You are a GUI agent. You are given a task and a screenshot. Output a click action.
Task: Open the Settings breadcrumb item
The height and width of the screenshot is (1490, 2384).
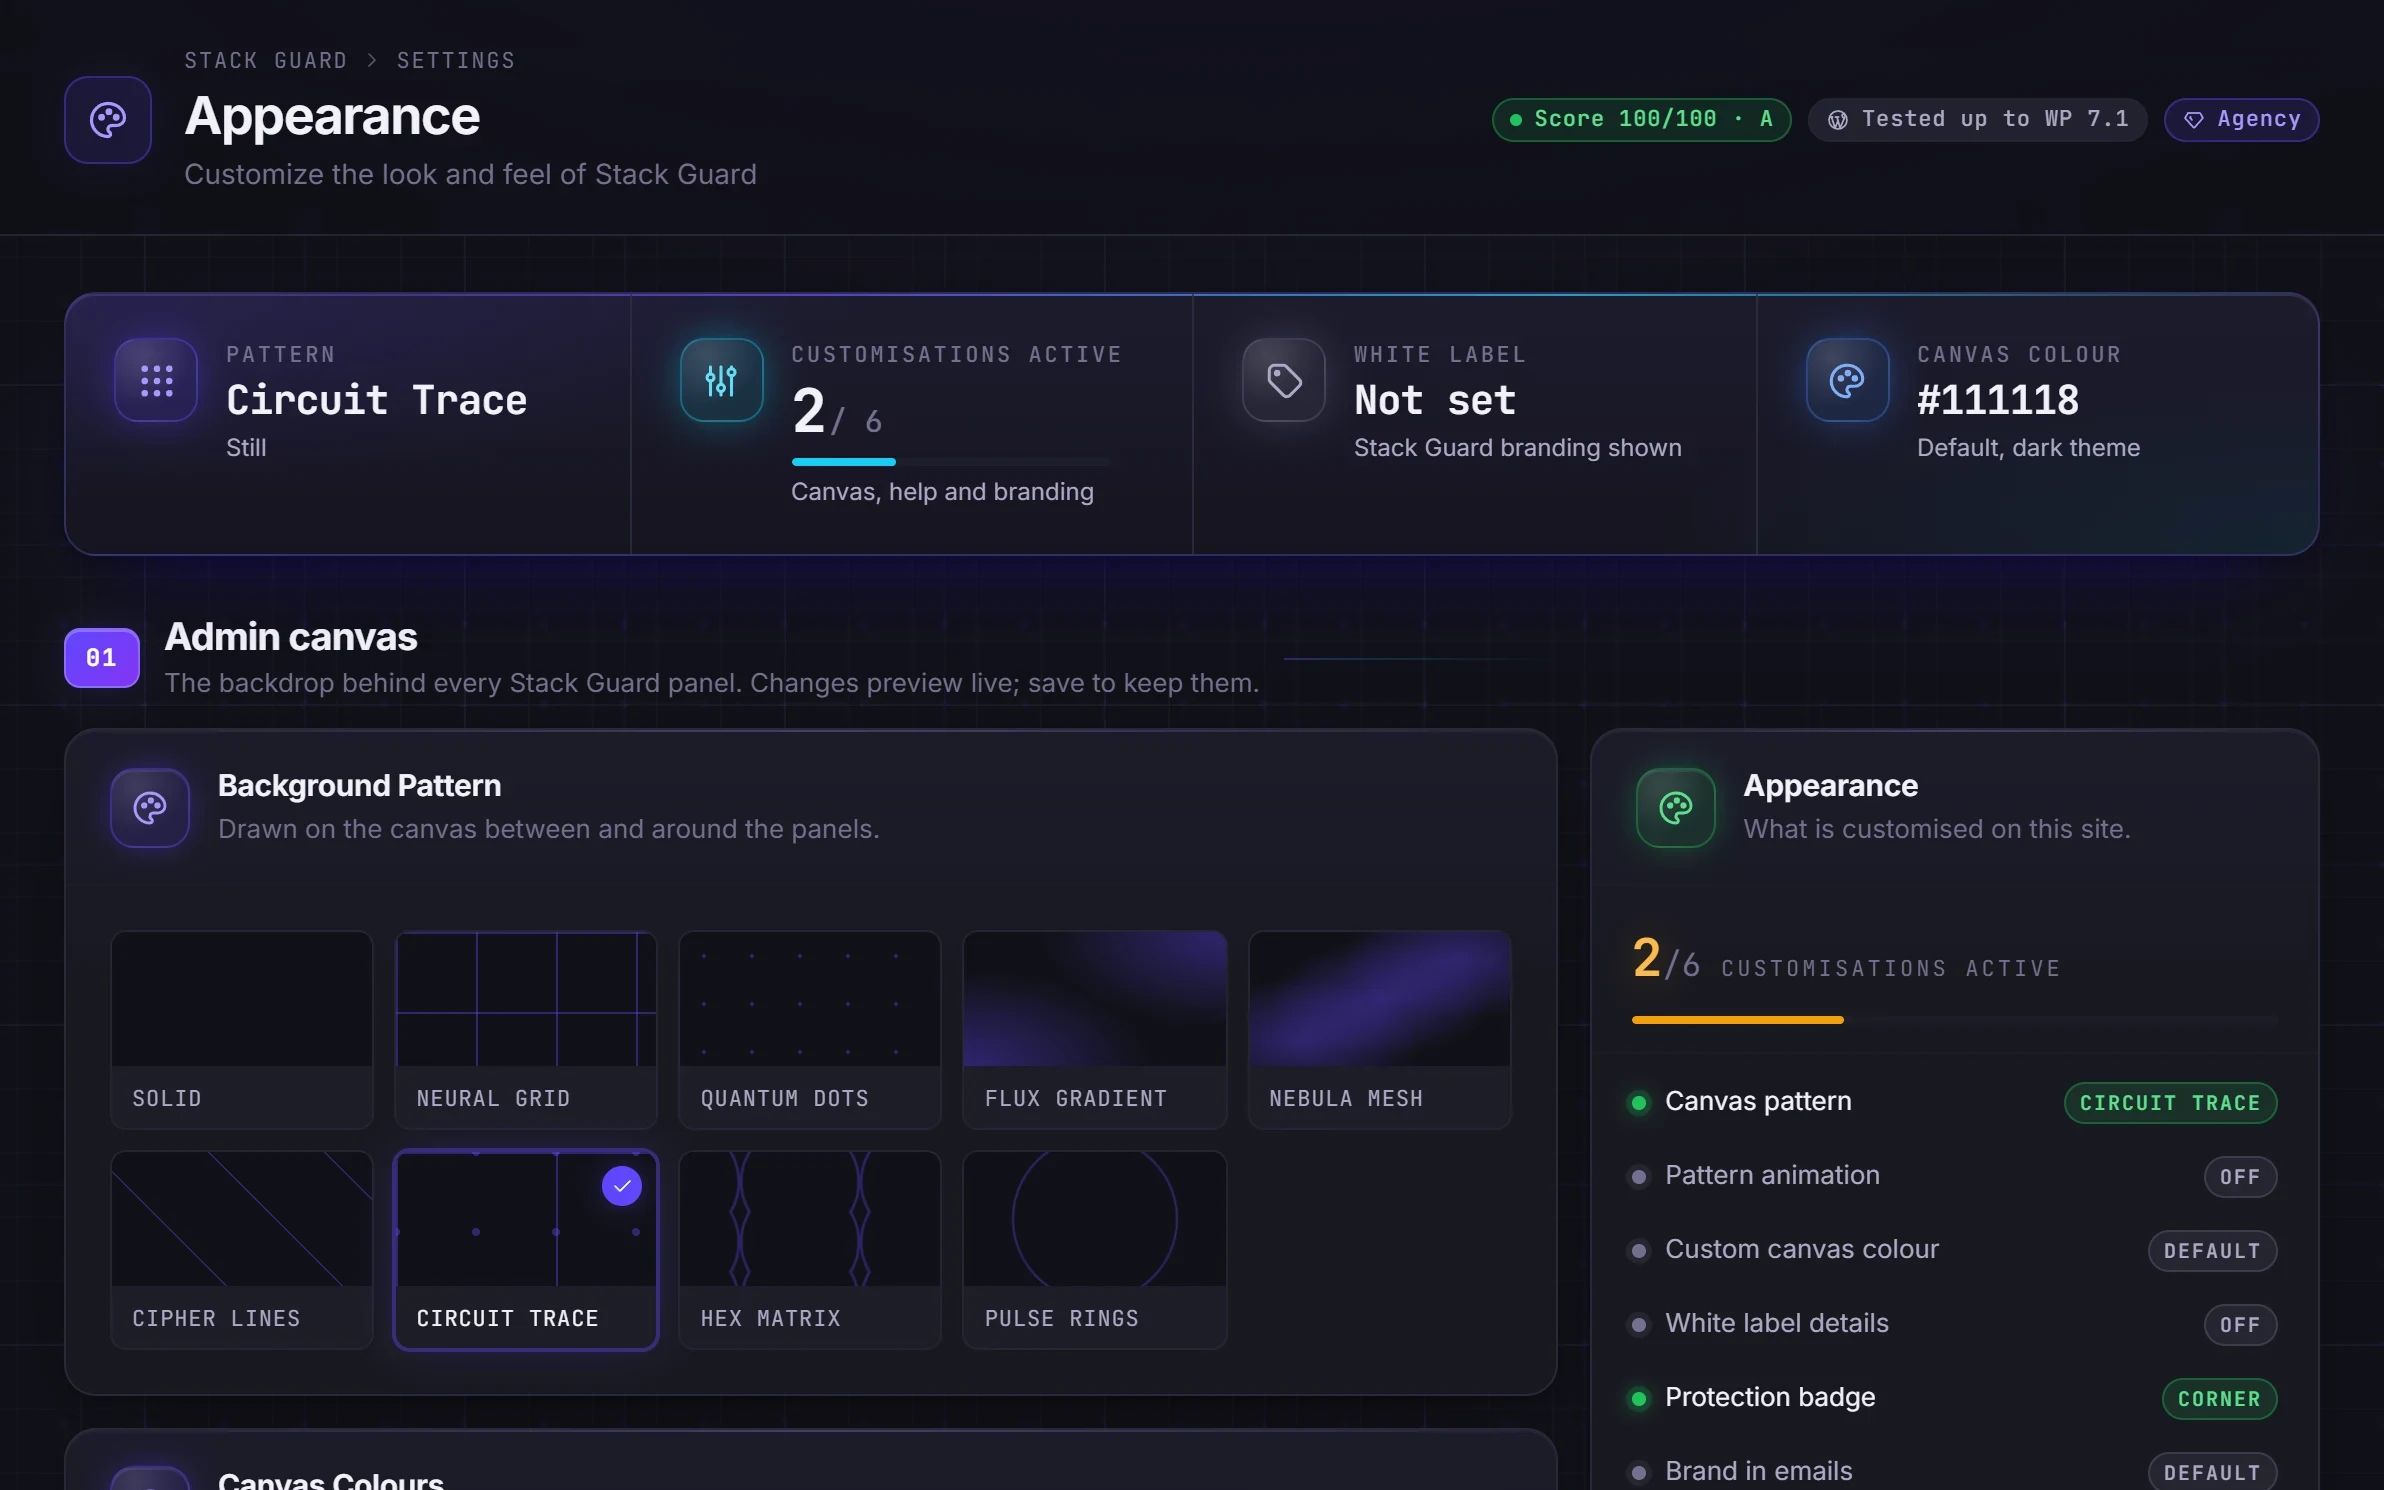(456, 61)
